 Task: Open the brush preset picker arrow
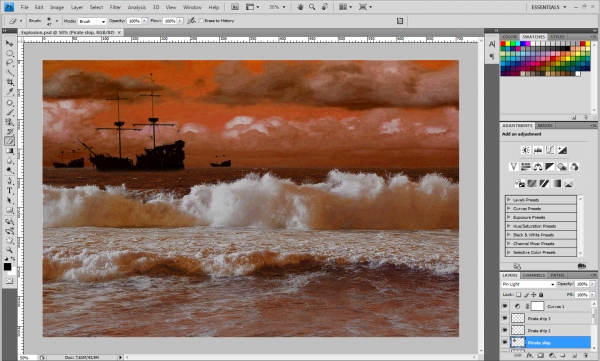(57, 21)
